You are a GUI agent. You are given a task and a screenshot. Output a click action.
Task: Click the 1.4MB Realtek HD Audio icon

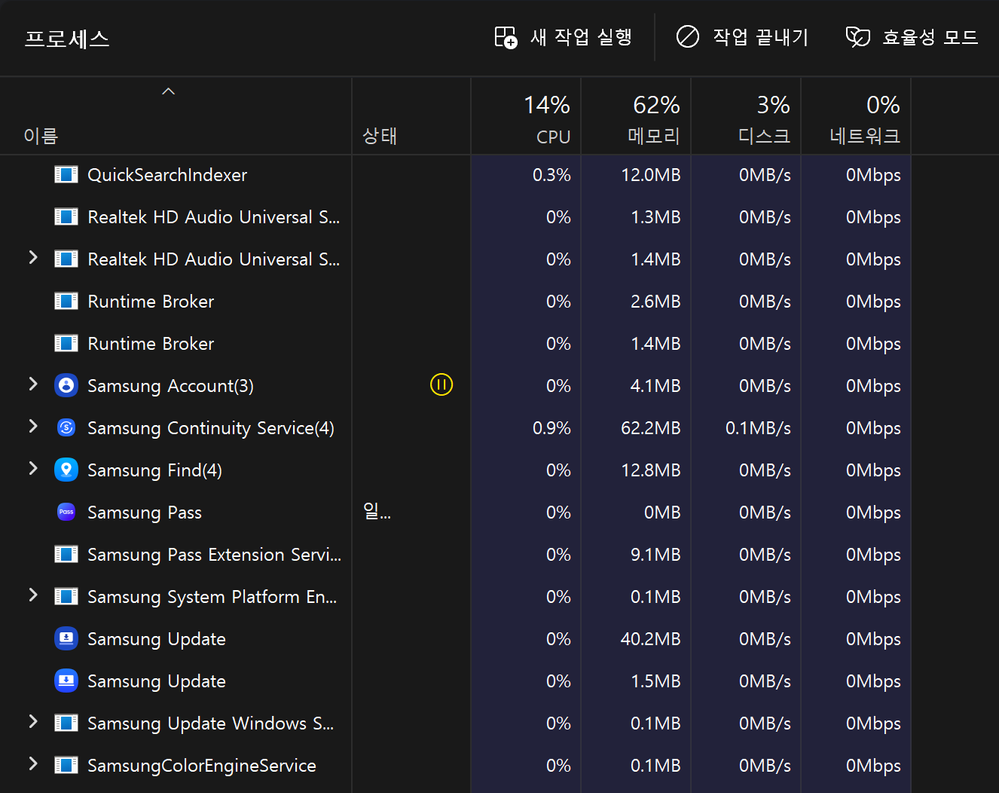coord(66,259)
